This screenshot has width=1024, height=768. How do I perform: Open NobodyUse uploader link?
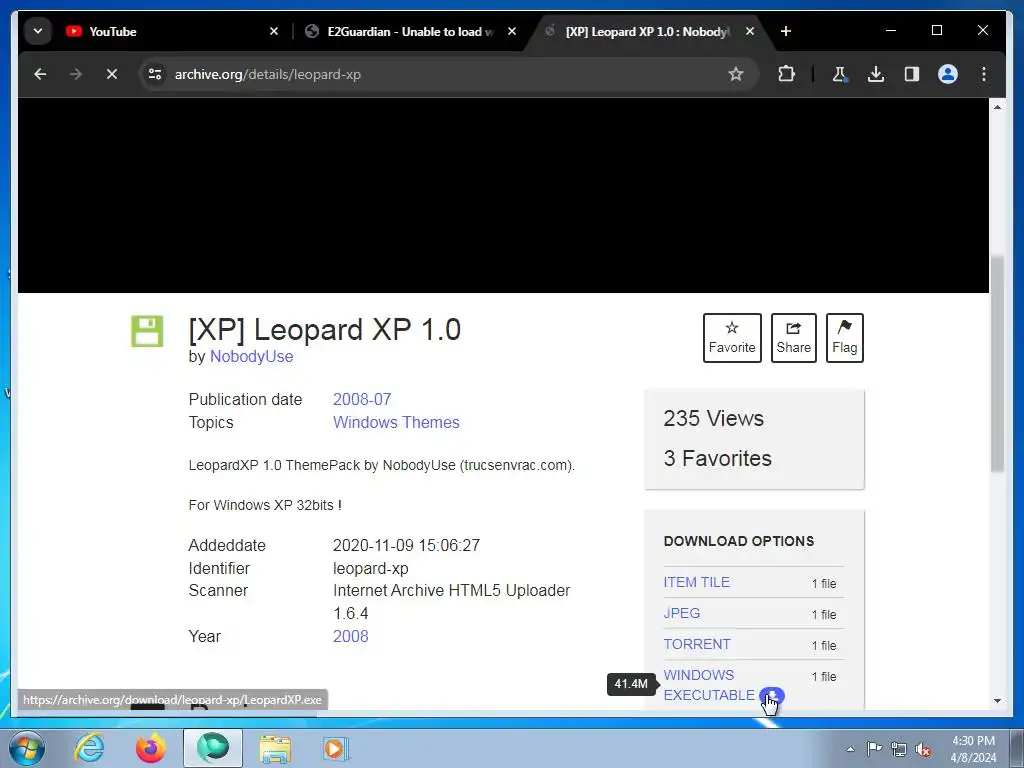click(251, 357)
